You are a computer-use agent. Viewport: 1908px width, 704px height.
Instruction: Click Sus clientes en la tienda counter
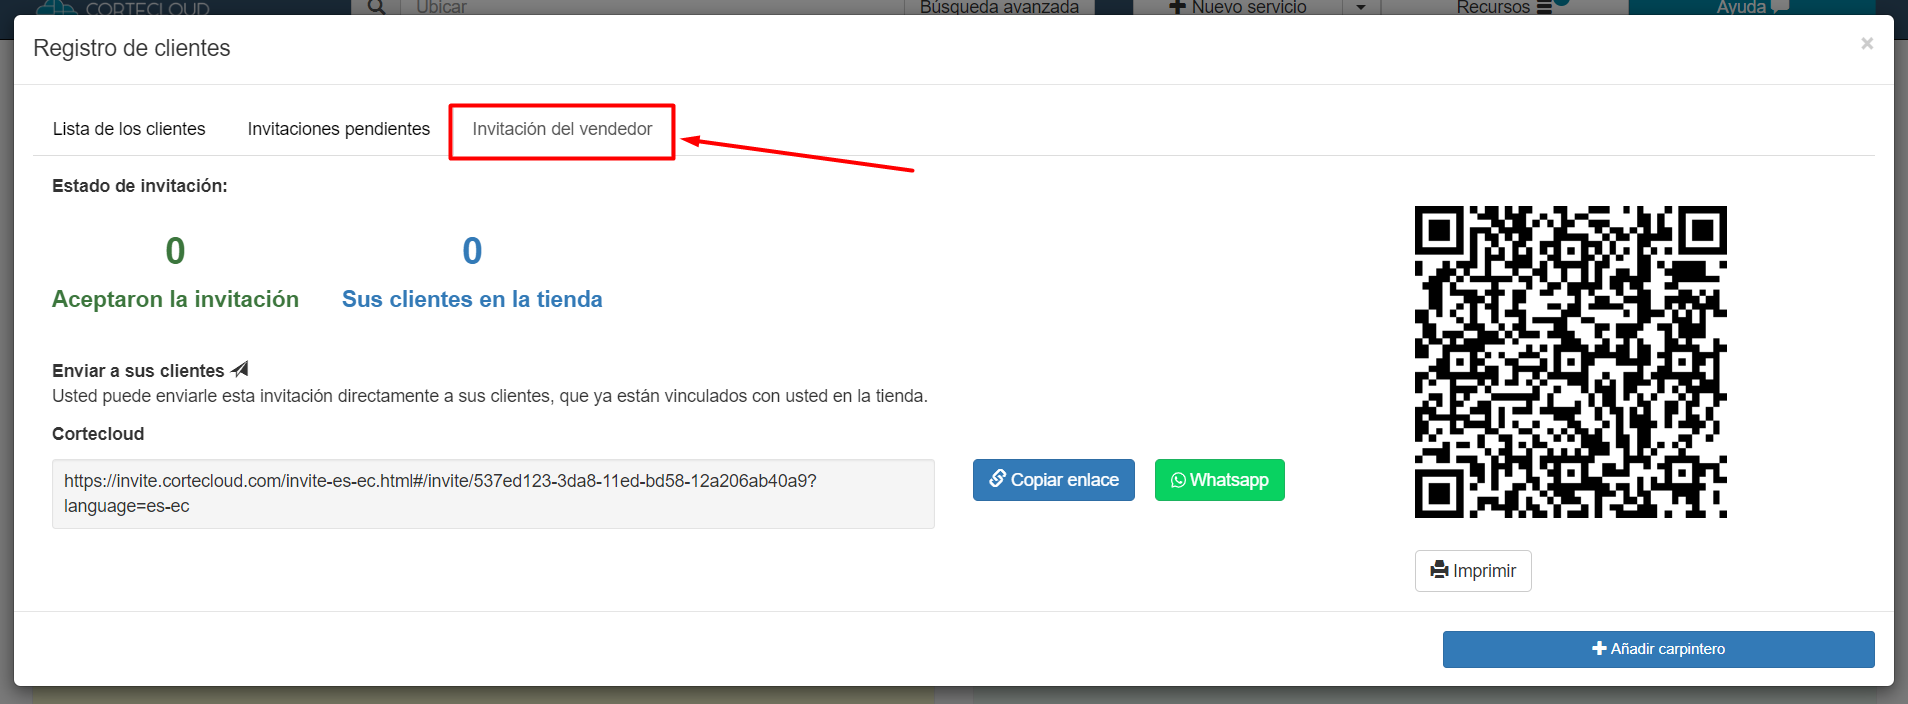coord(472,271)
